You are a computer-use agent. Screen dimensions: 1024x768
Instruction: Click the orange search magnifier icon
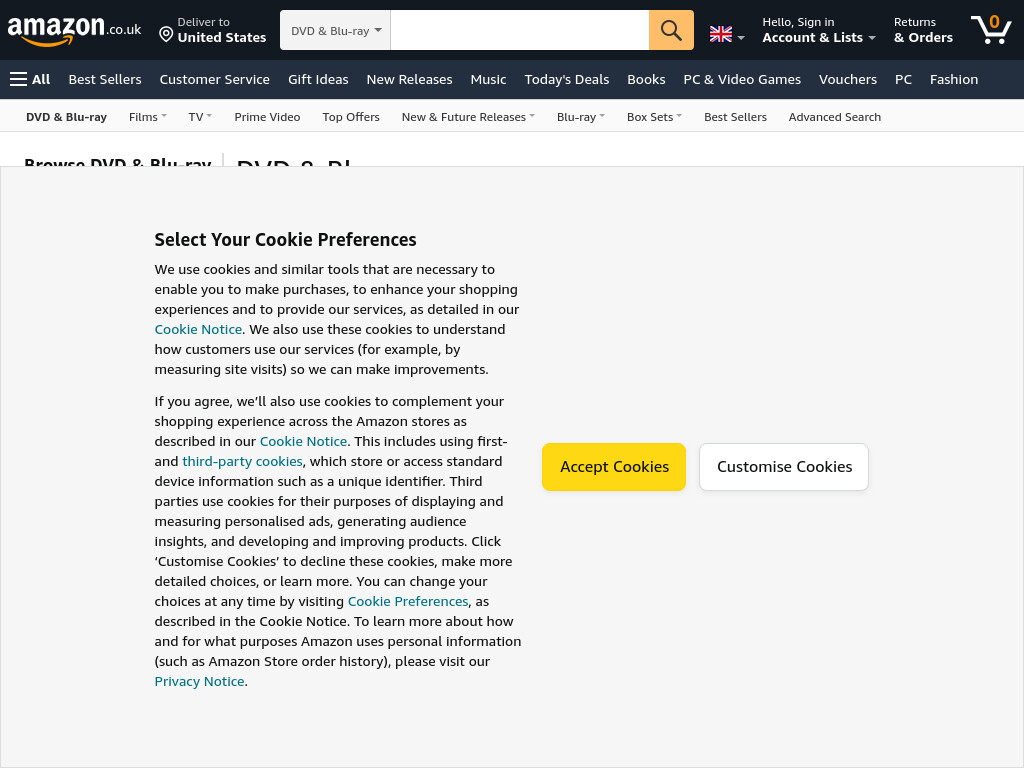(671, 30)
